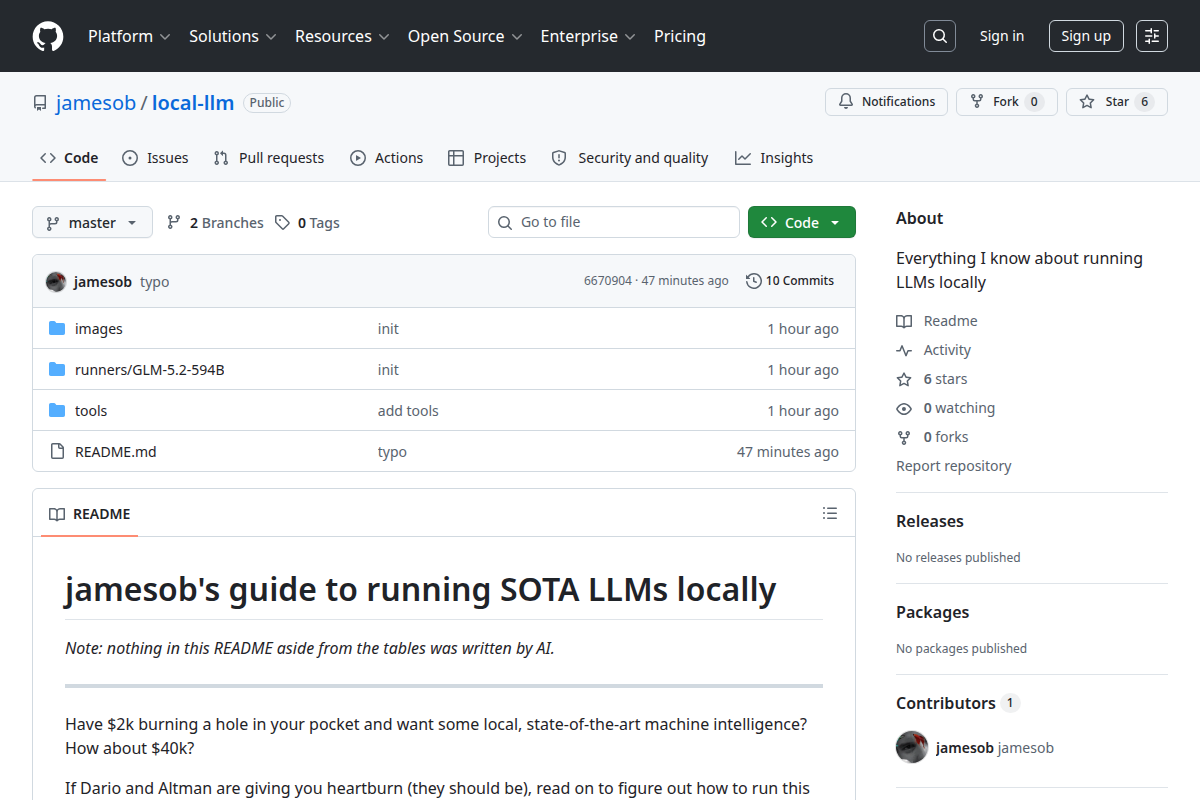Click the runners folder icon
The height and width of the screenshot is (800, 1200).
point(57,370)
